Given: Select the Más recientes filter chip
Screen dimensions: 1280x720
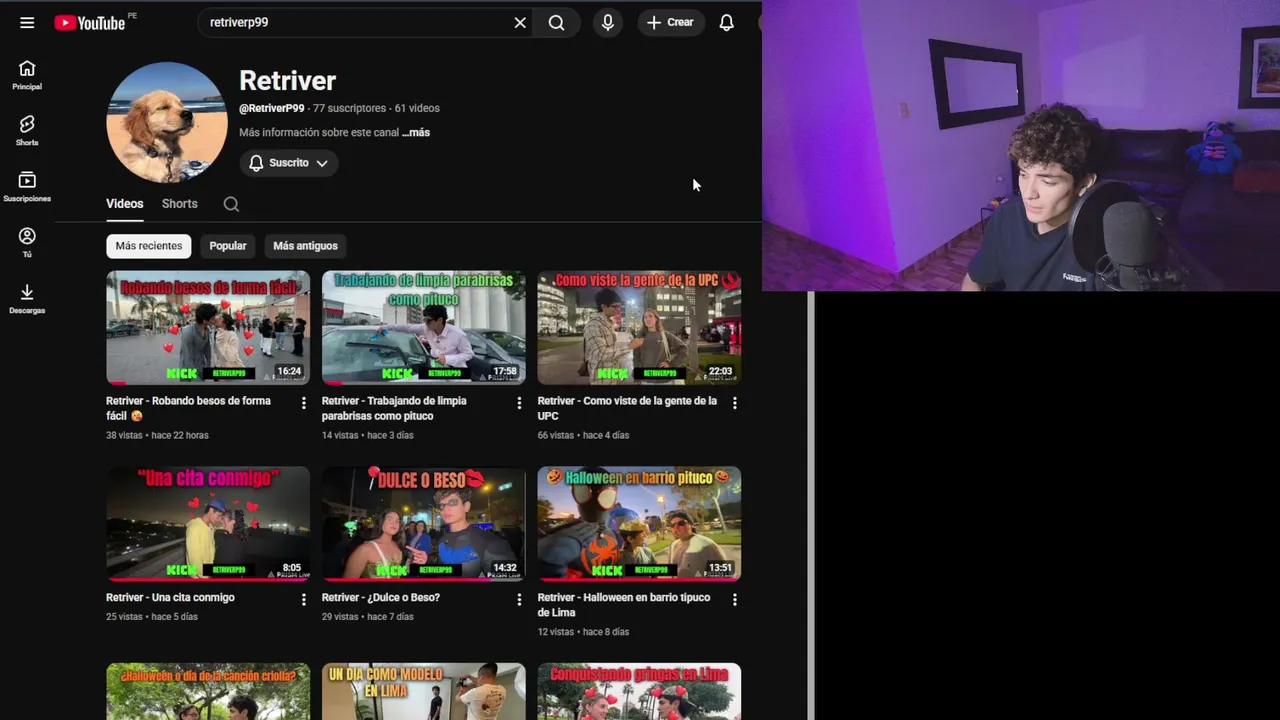Looking at the screenshot, I should point(149,246).
